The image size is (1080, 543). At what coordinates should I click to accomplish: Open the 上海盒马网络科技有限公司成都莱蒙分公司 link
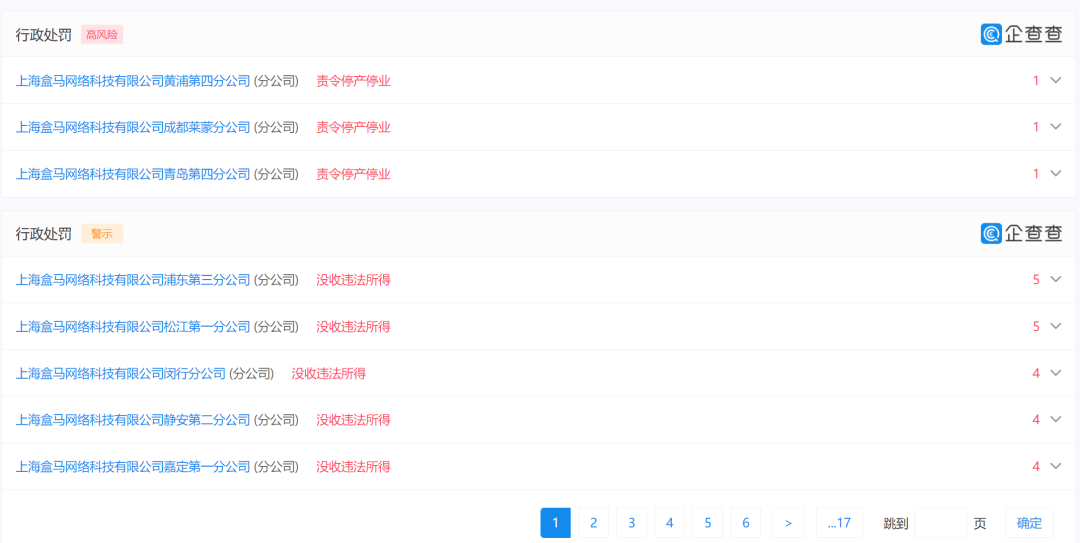(x=133, y=128)
